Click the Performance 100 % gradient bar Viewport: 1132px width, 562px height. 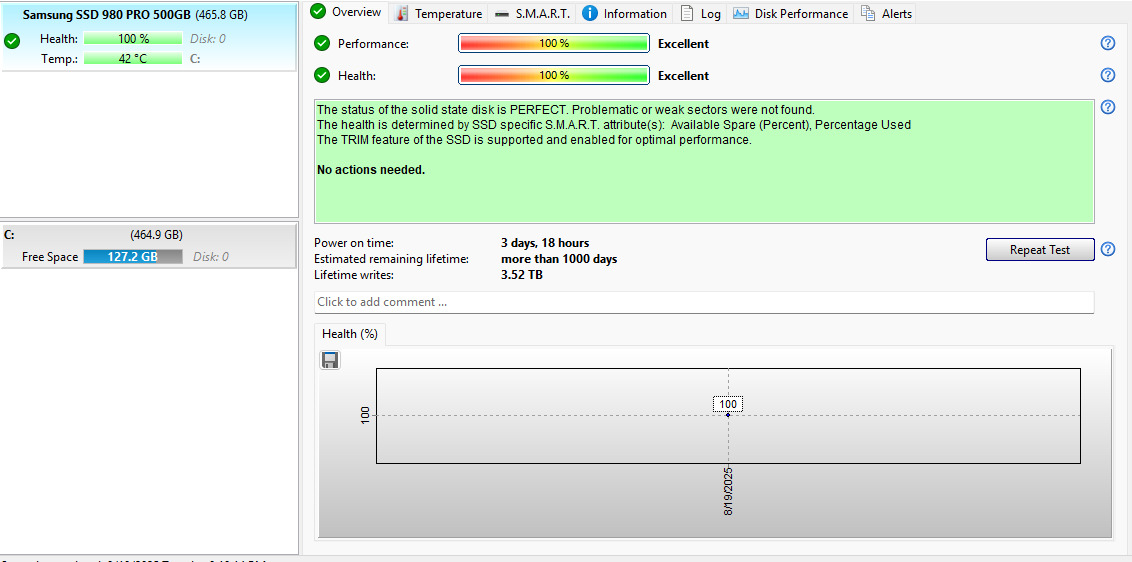(554, 43)
